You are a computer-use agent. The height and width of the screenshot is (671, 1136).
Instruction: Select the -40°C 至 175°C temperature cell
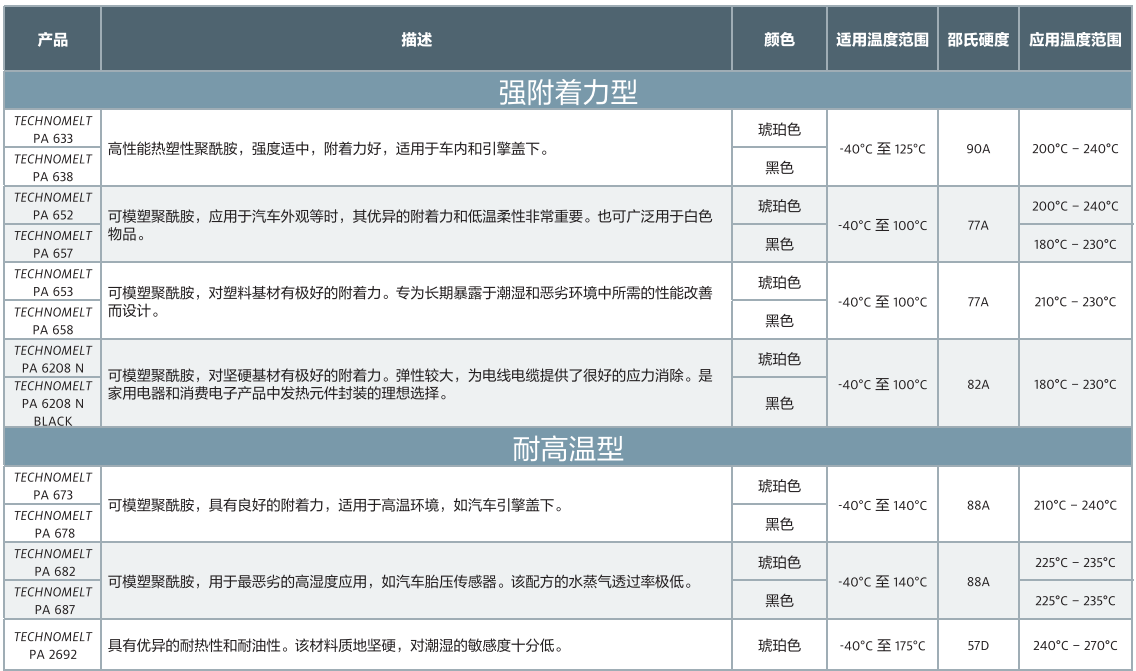pos(882,645)
